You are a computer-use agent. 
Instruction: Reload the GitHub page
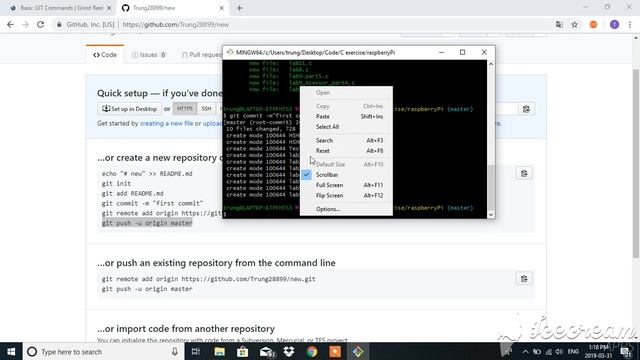[40, 24]
